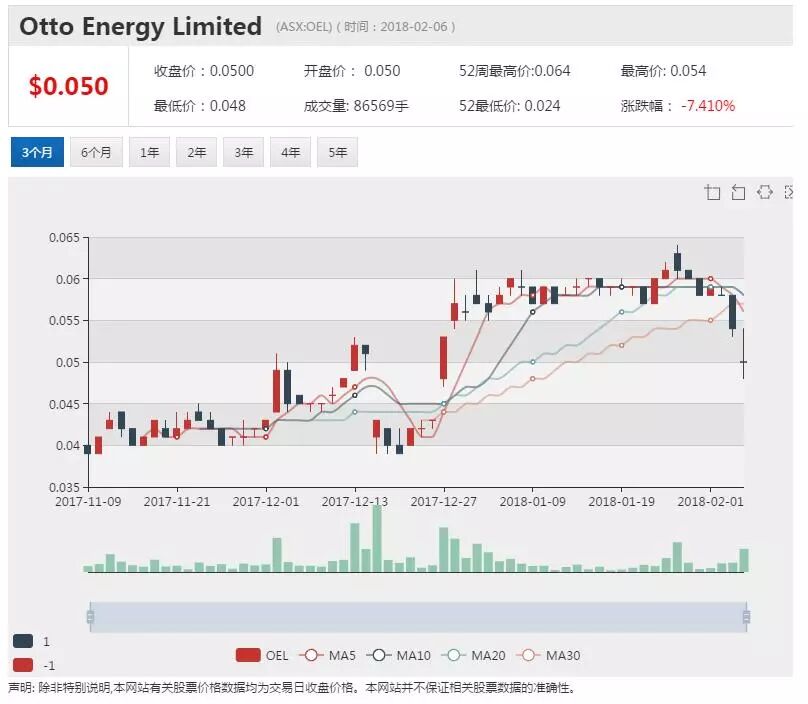This screenshot has height=704, width=808.
Task: Toggle the OEL candlestick series legend
Action: [x=262, y=656]
